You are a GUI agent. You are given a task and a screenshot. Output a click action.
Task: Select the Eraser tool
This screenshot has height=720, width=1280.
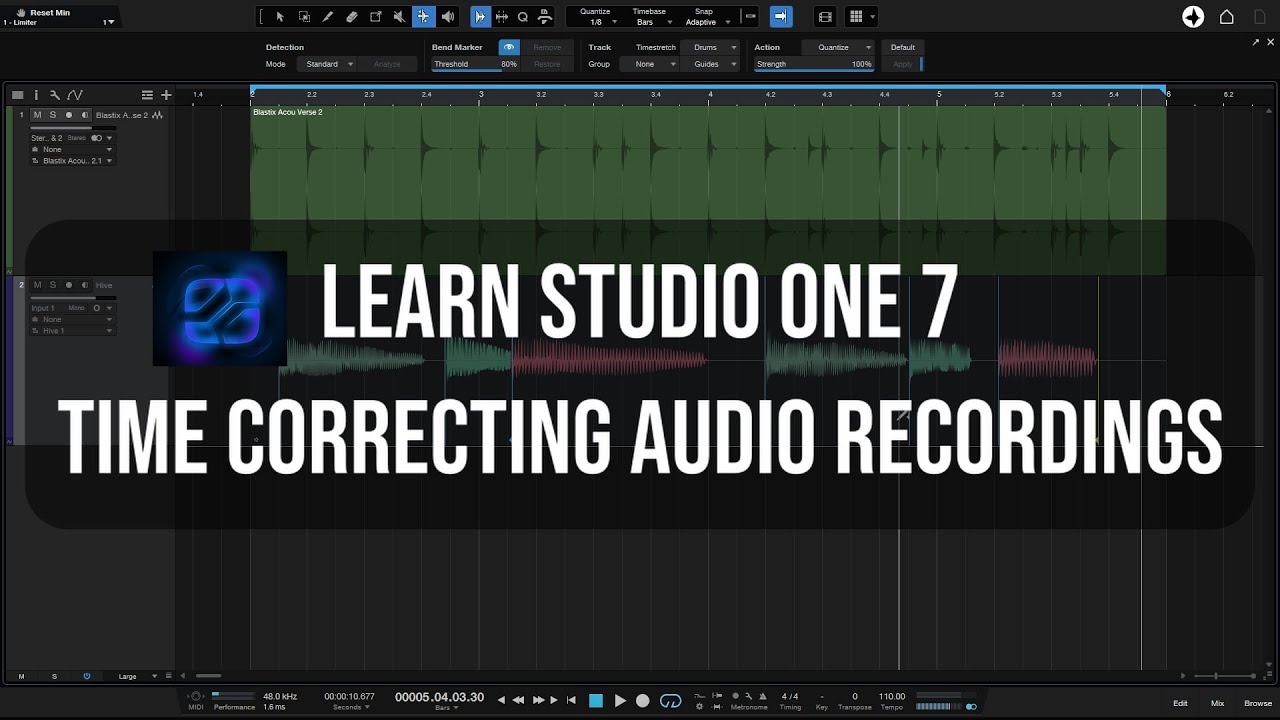(352, 17)
